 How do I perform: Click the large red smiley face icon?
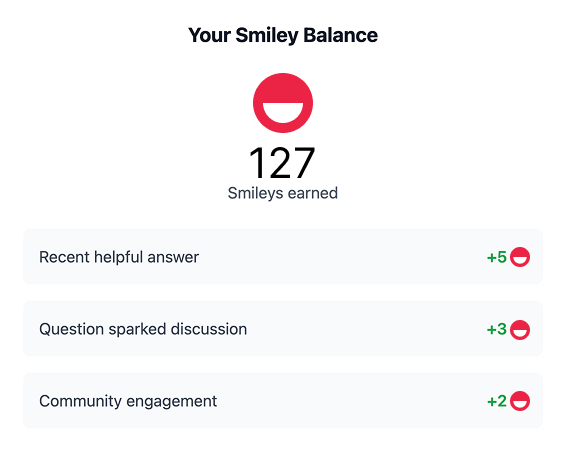point(283,103)
